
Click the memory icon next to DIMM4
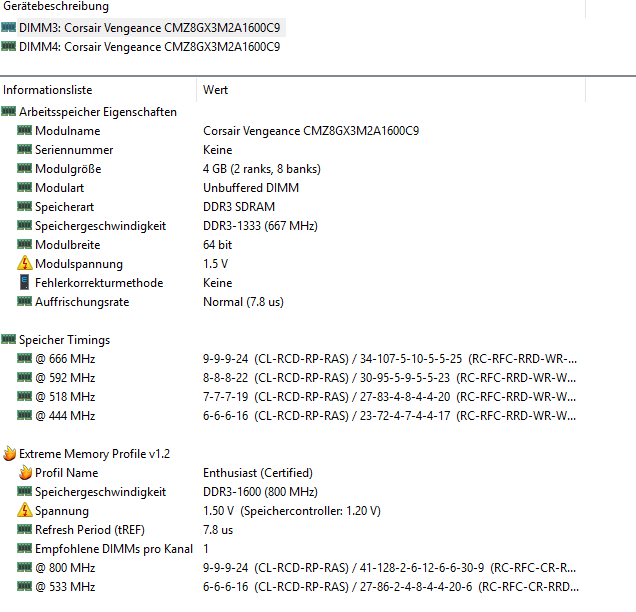[9, 46]
